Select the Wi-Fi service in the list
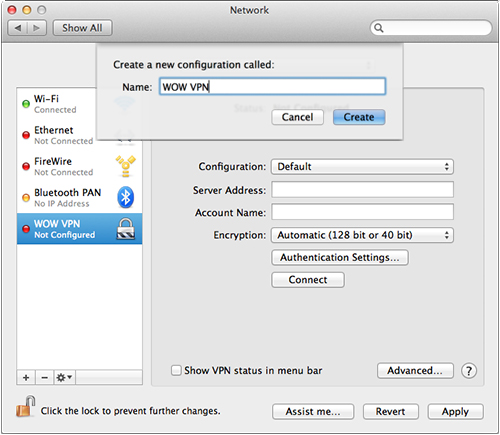Viewport: 500px width, 435px height. (x=57, y=104)
